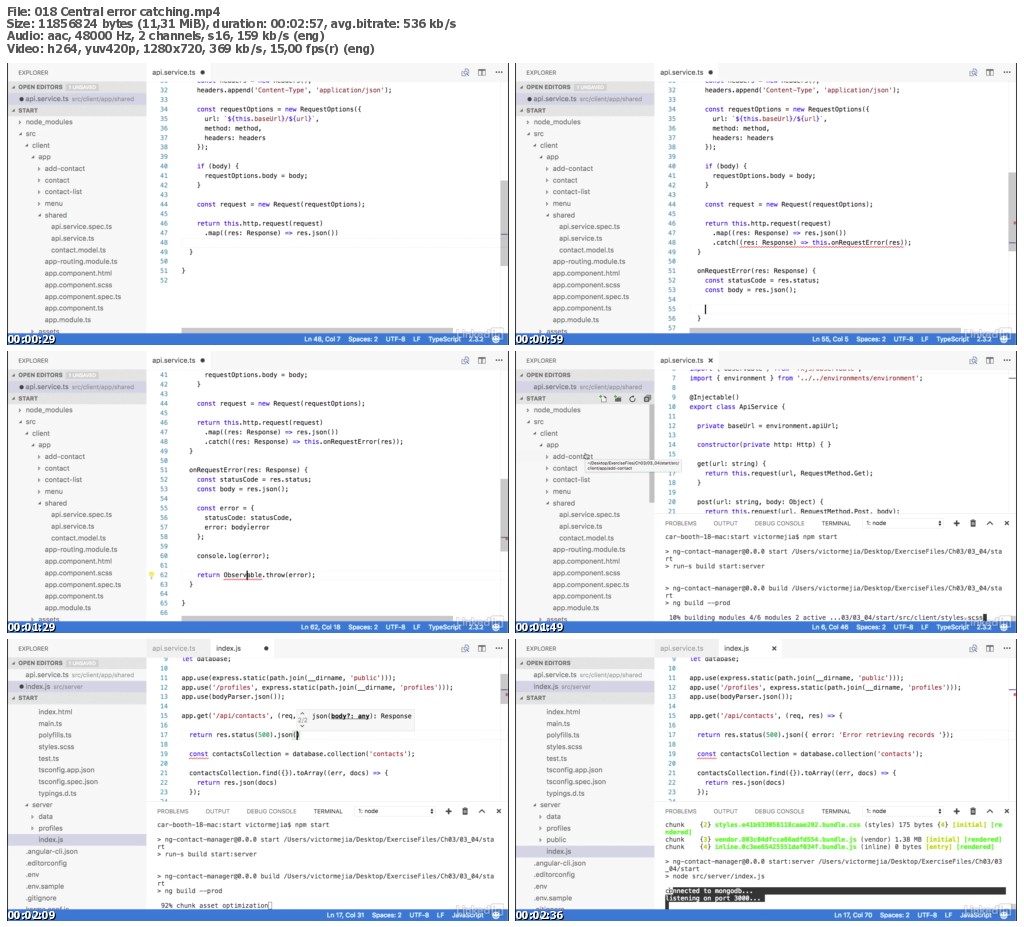Open polyfills.ts in 00:02:09 explorer
Viewport: 1024px width, 927px height.
click(55, 736)
